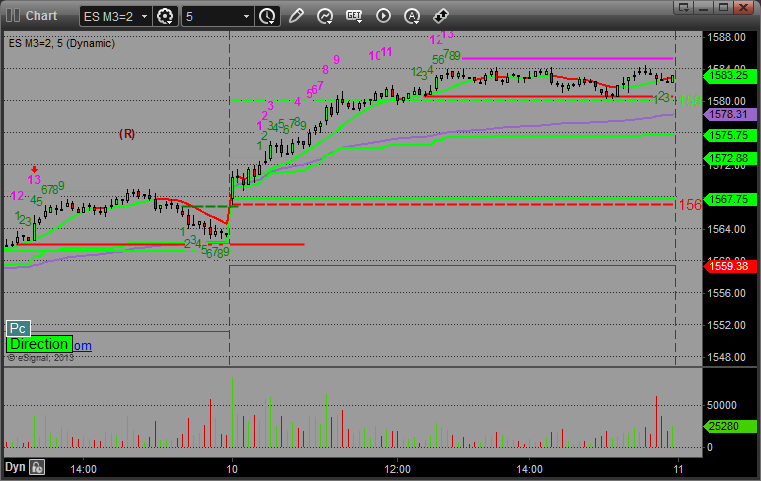Screen dimensions: 761x481
Task: Open the blue link beside Direction
Action: point(83,346)
